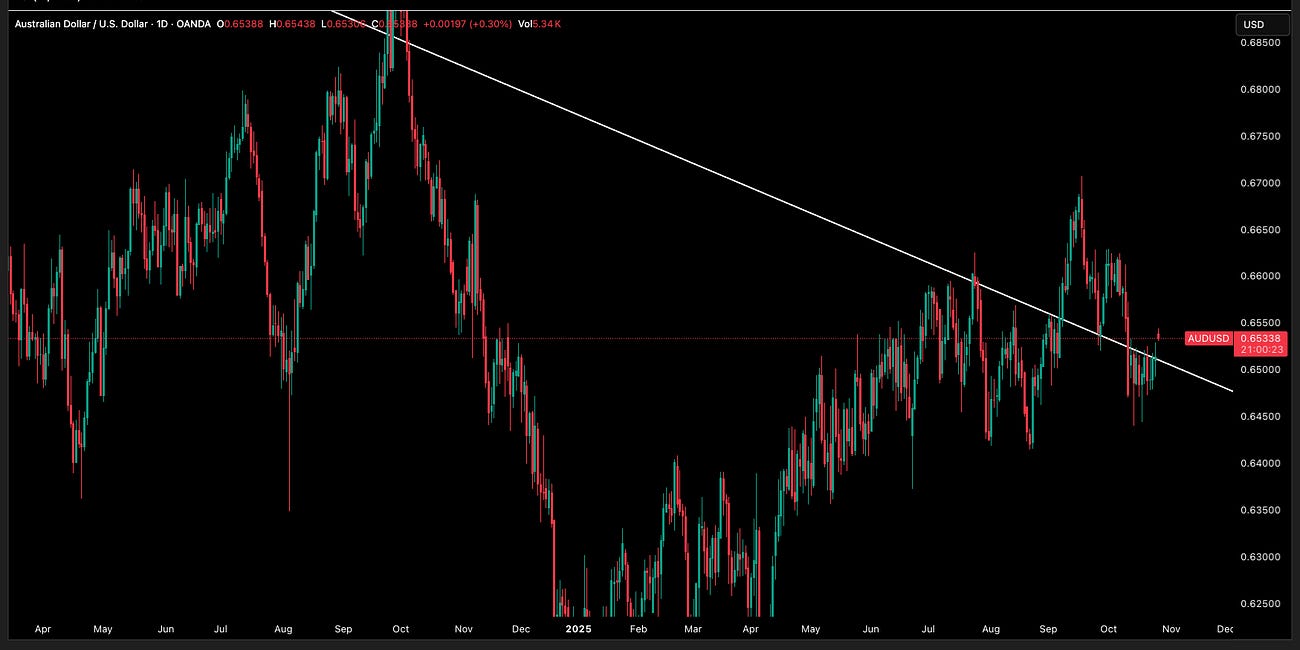This screenshot has width=1300, height=650.
Task: Select the OANDA exchange label
Action: [193, 22]
